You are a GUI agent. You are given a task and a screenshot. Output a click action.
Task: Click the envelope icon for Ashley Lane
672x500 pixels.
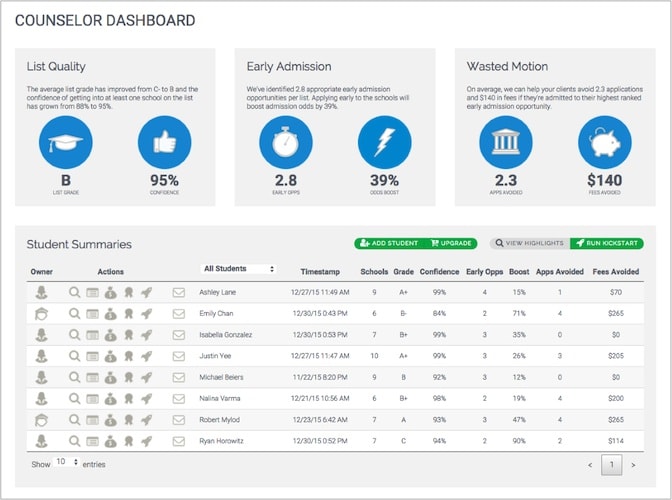point(179,293)
